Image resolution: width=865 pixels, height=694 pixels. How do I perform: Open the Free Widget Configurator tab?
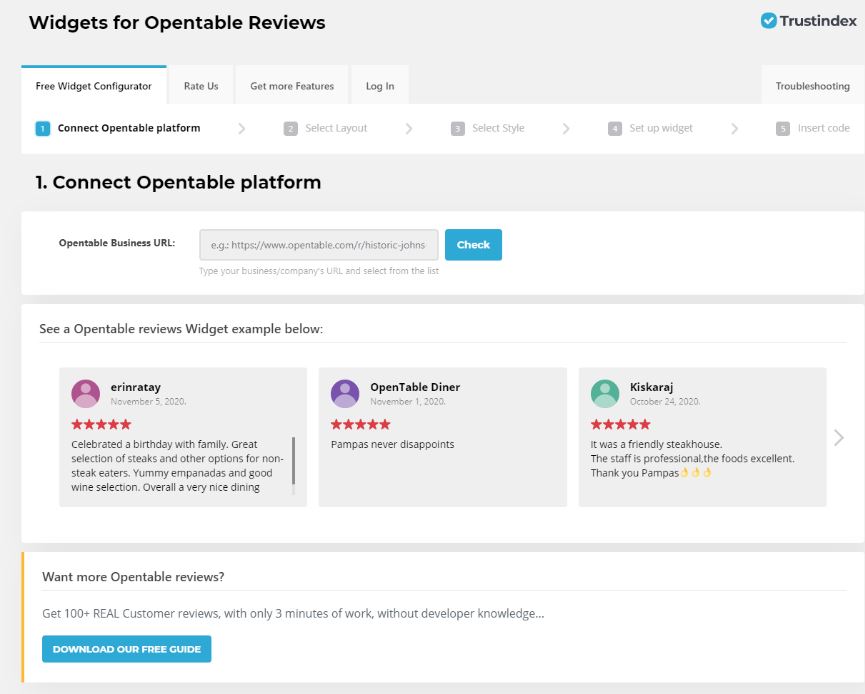click(x=94, y=86)
